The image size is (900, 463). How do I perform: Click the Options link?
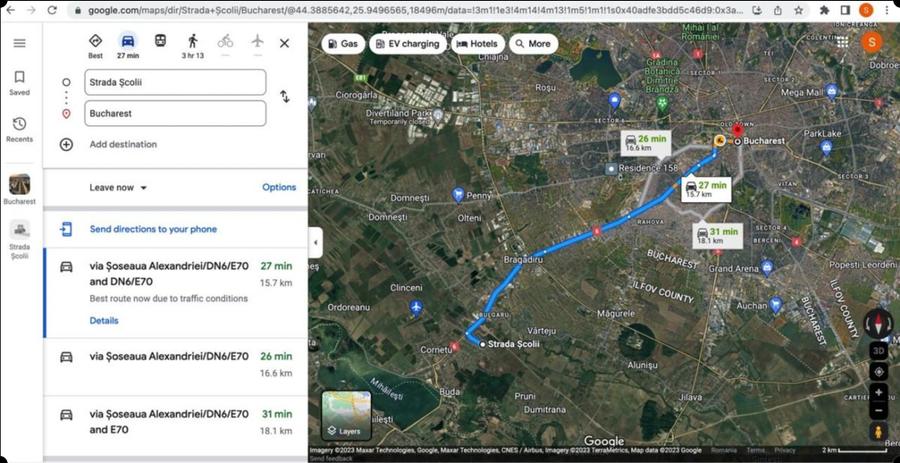[279, 187]
